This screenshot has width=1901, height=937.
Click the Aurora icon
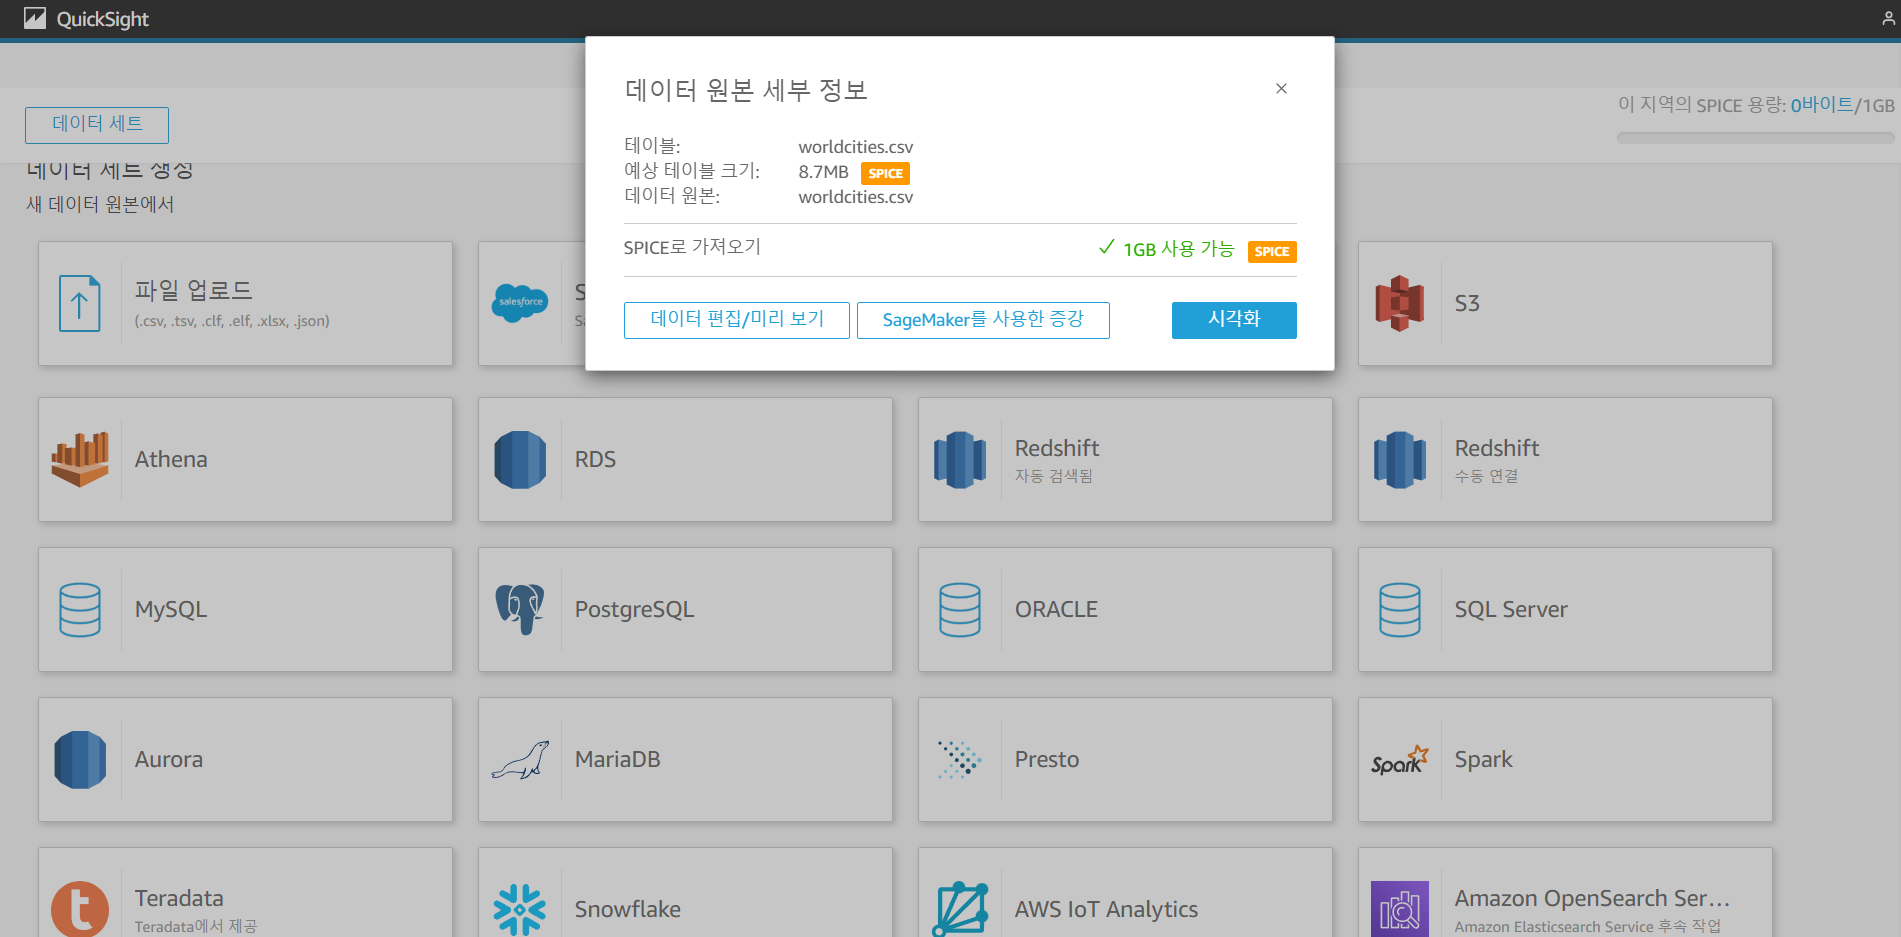click(x=80, y=760)
